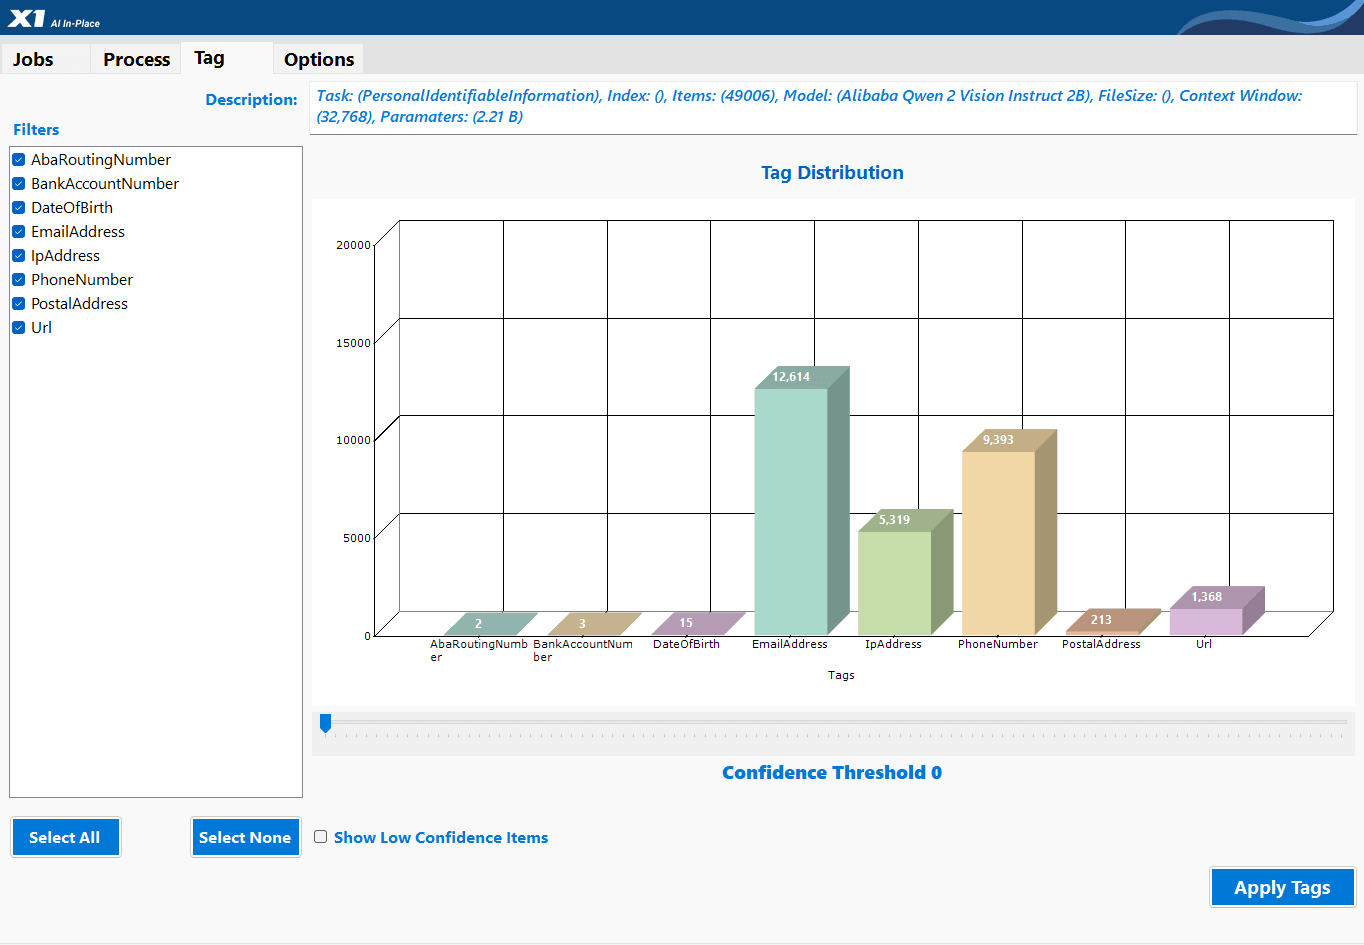Click the confidence threshold slider track
The image size is (1364, 945).
[833, 721]
